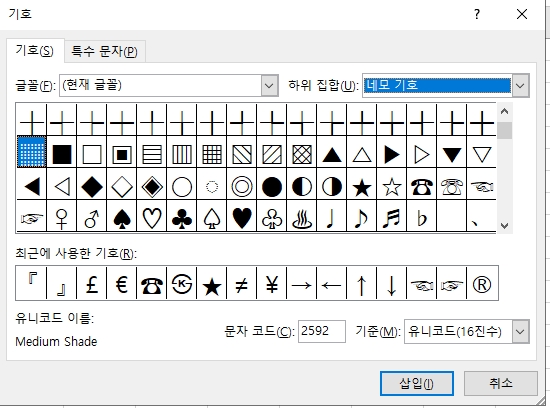Open the 하위 집합 subset dropdown arrow
Image resolution: width=550 pixels, height=408 pixels.
[x=520, y=85]
